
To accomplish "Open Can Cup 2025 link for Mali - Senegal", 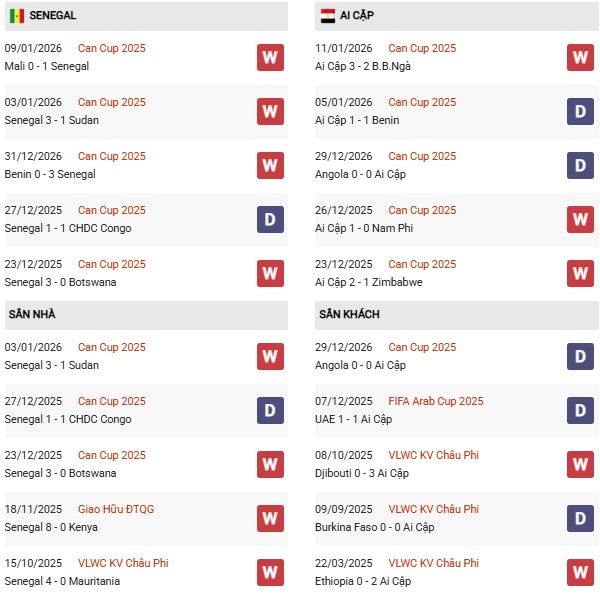I will click(x=112, y=48).
